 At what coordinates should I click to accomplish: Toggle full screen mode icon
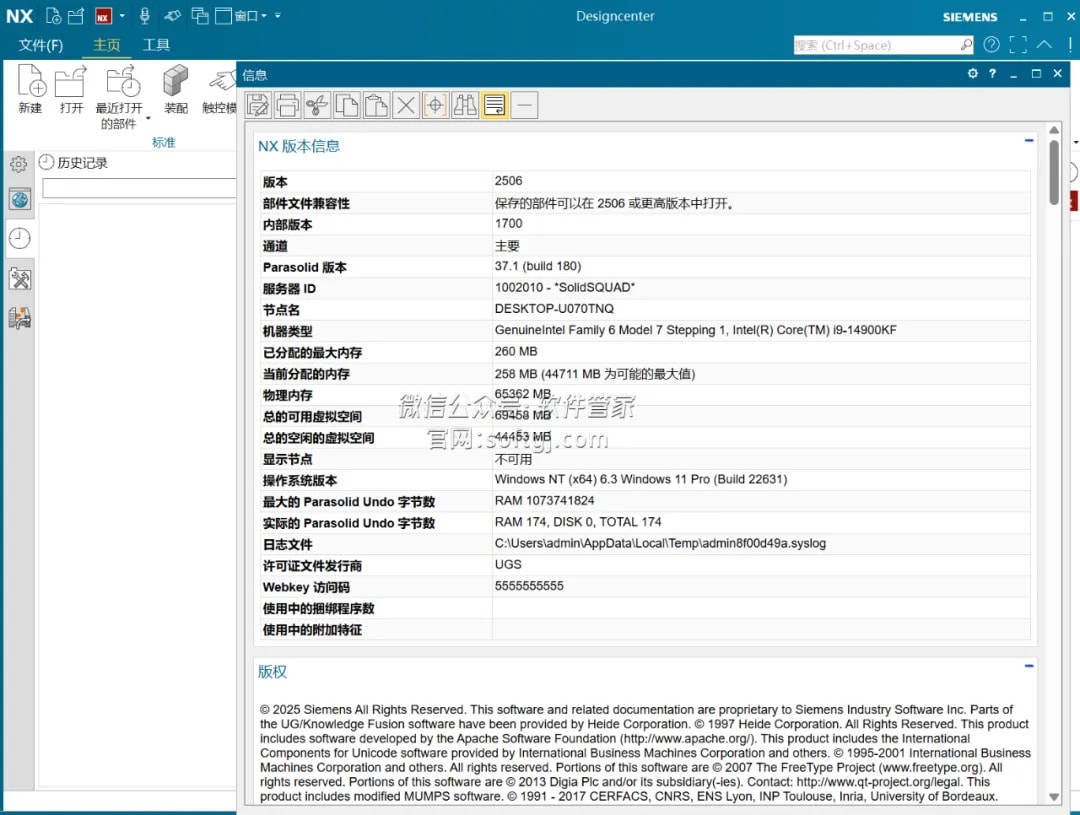pos(1018,45)
